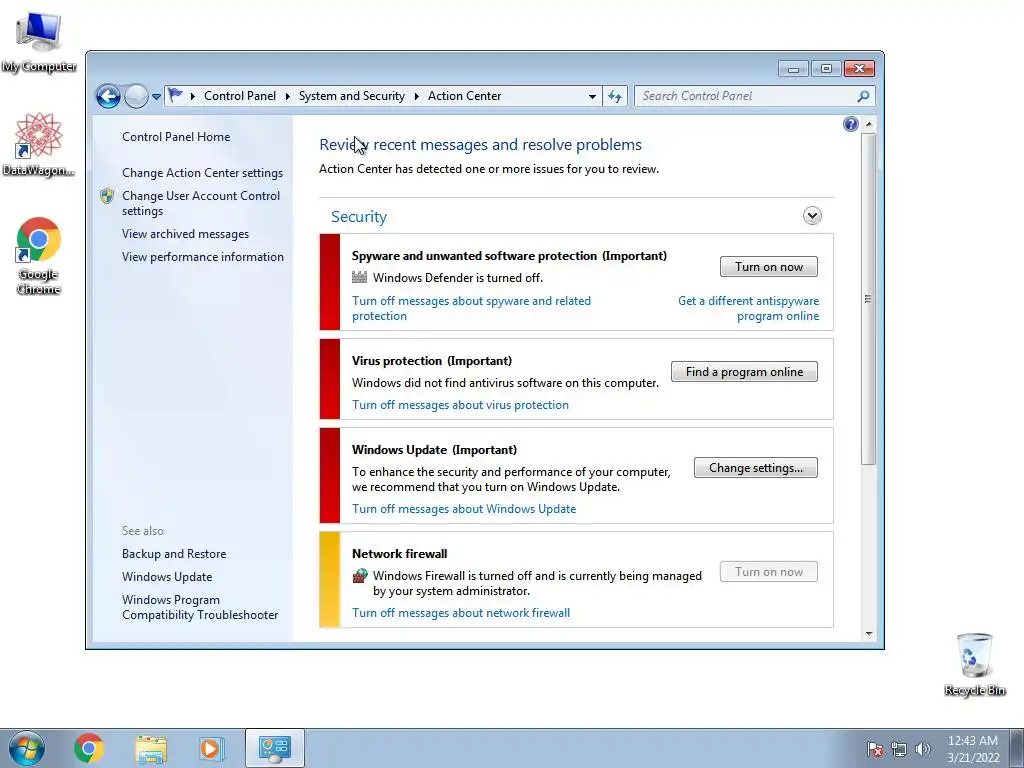Go back with the blue Back arrow
Viewport: 1024px width, 768px height.
(108, 97)
